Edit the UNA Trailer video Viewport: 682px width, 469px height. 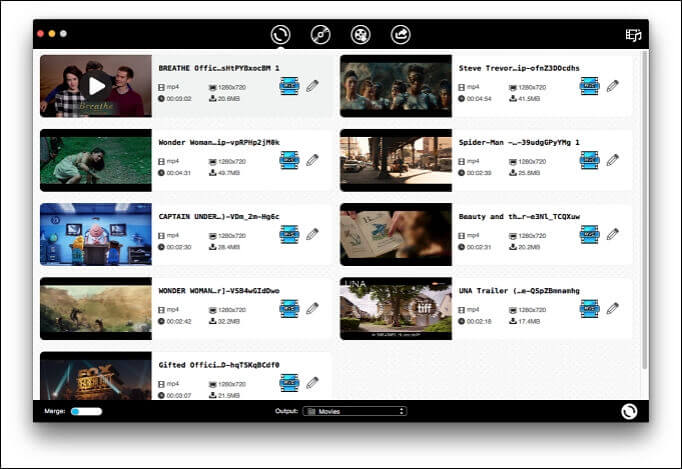613,308
